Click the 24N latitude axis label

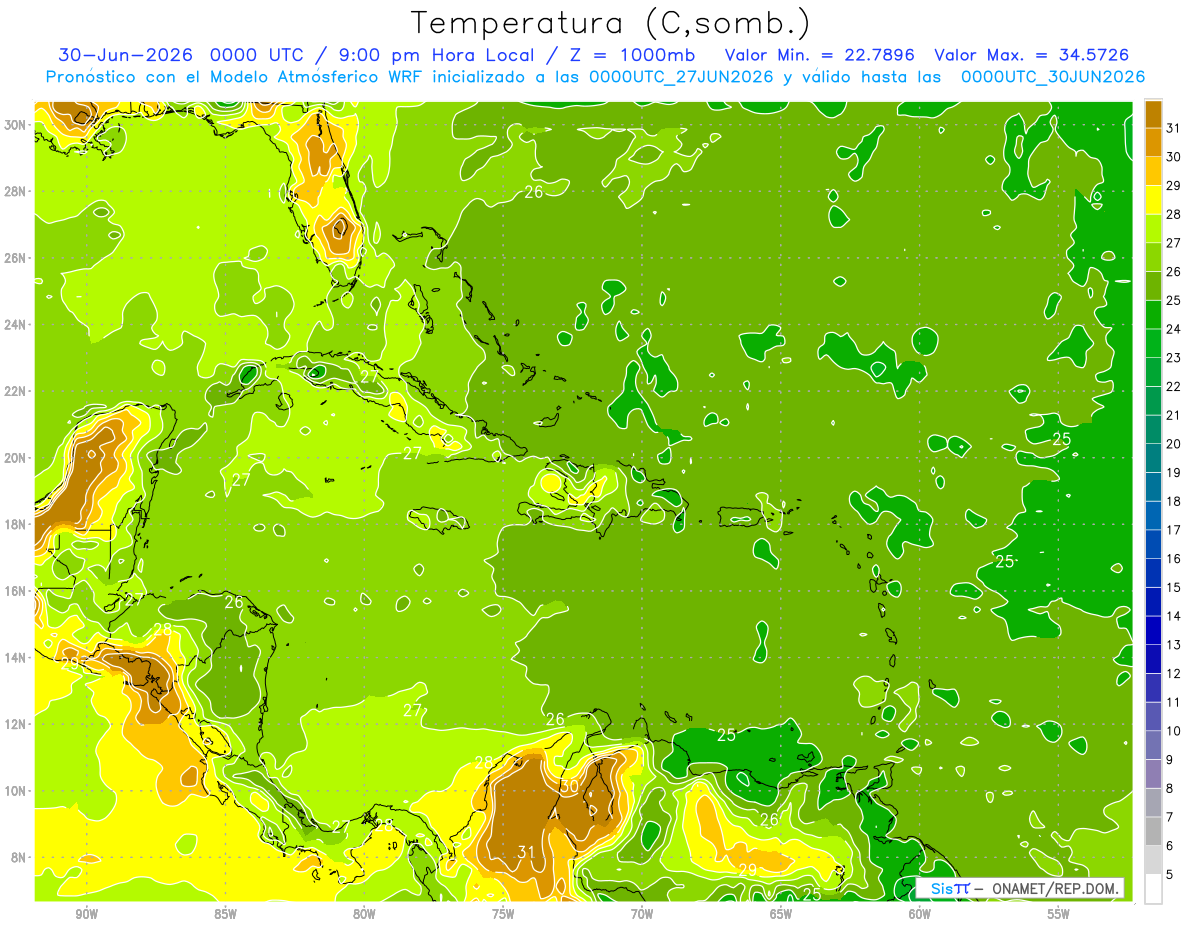tap(14, 325)
